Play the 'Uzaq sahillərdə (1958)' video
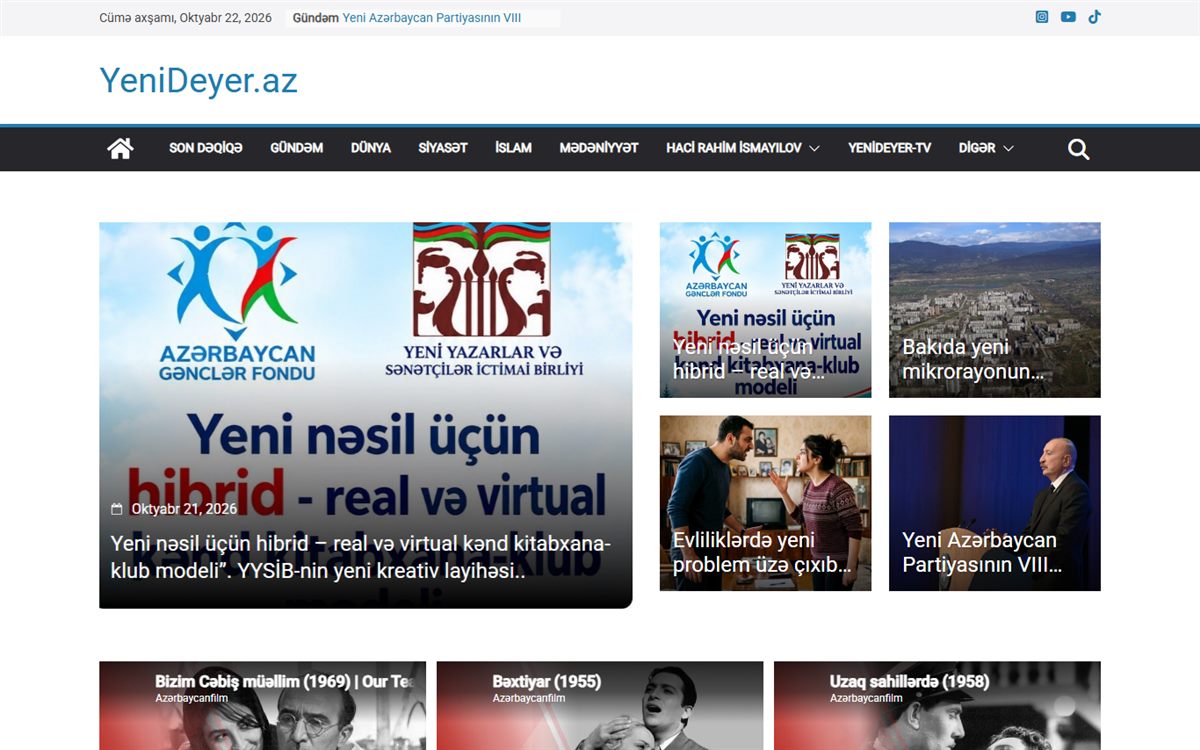This screenshot has width=1200, height=750. tap(937, 706)
